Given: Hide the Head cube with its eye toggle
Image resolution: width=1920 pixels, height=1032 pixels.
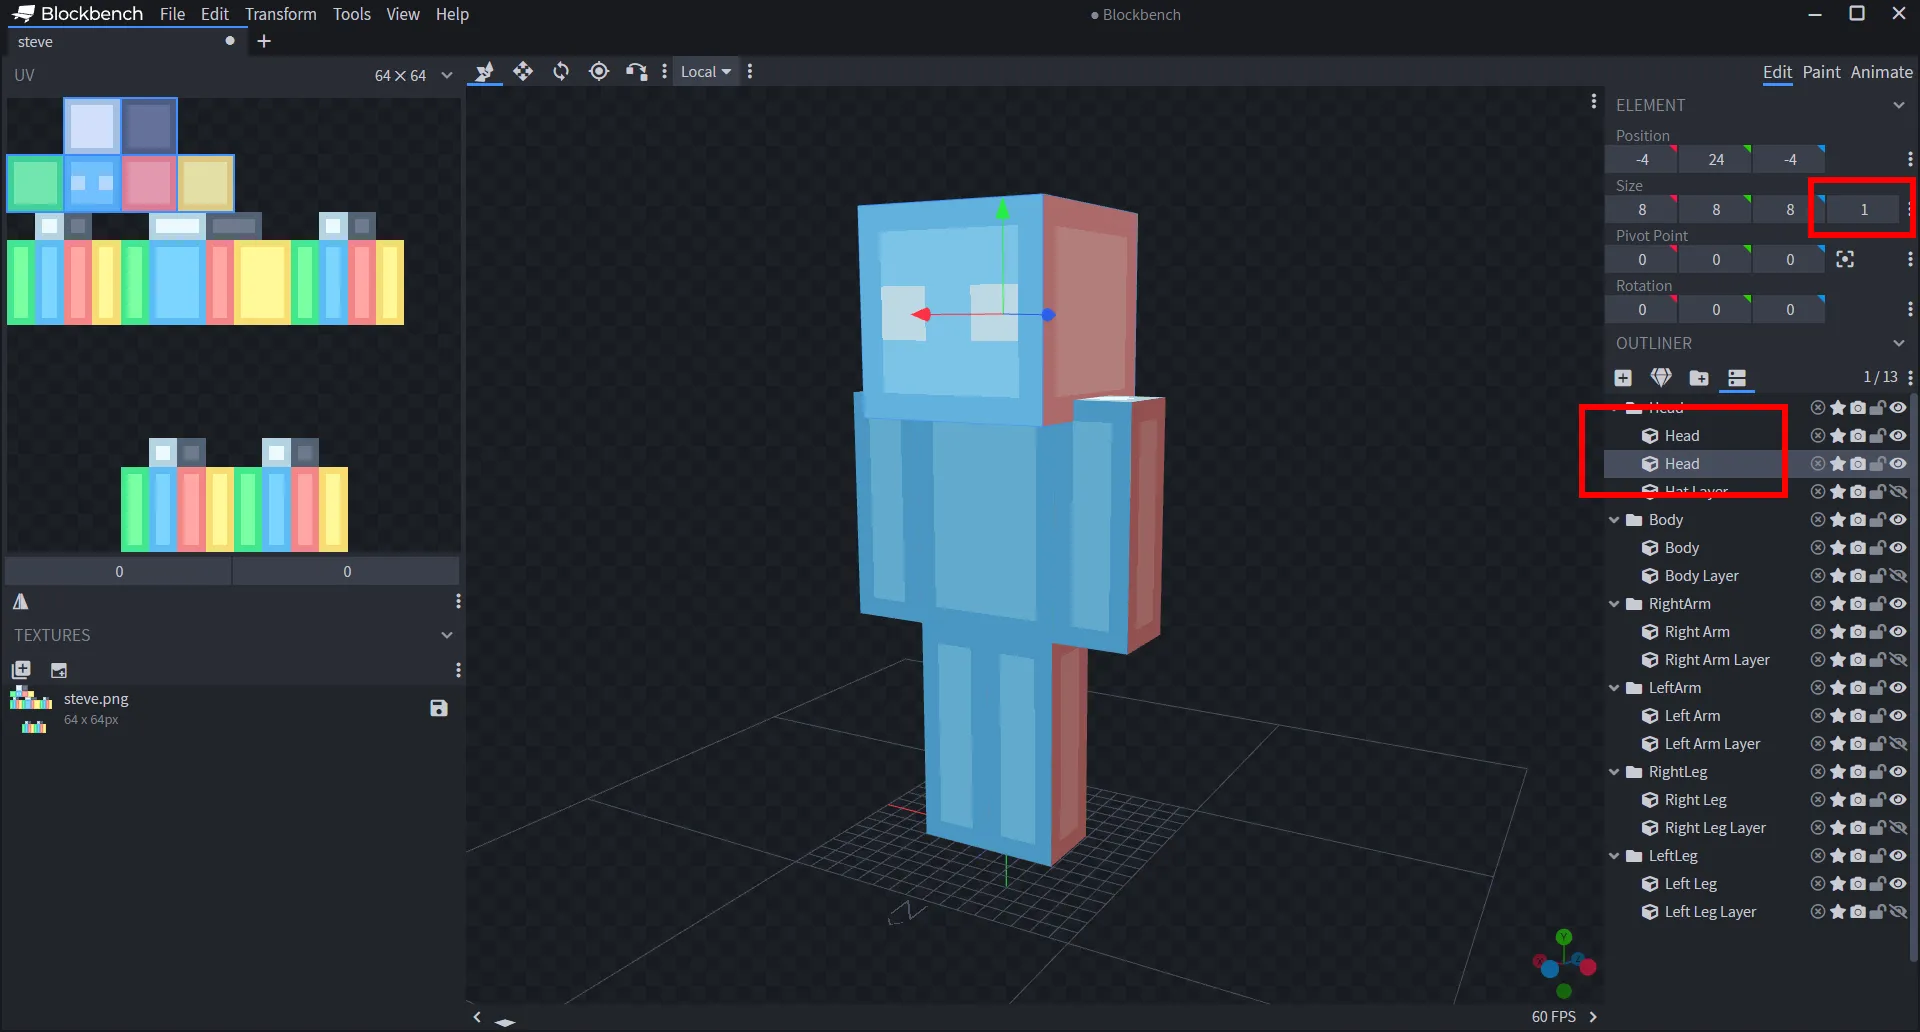Looking at the screenshot, I should 1897,435.
